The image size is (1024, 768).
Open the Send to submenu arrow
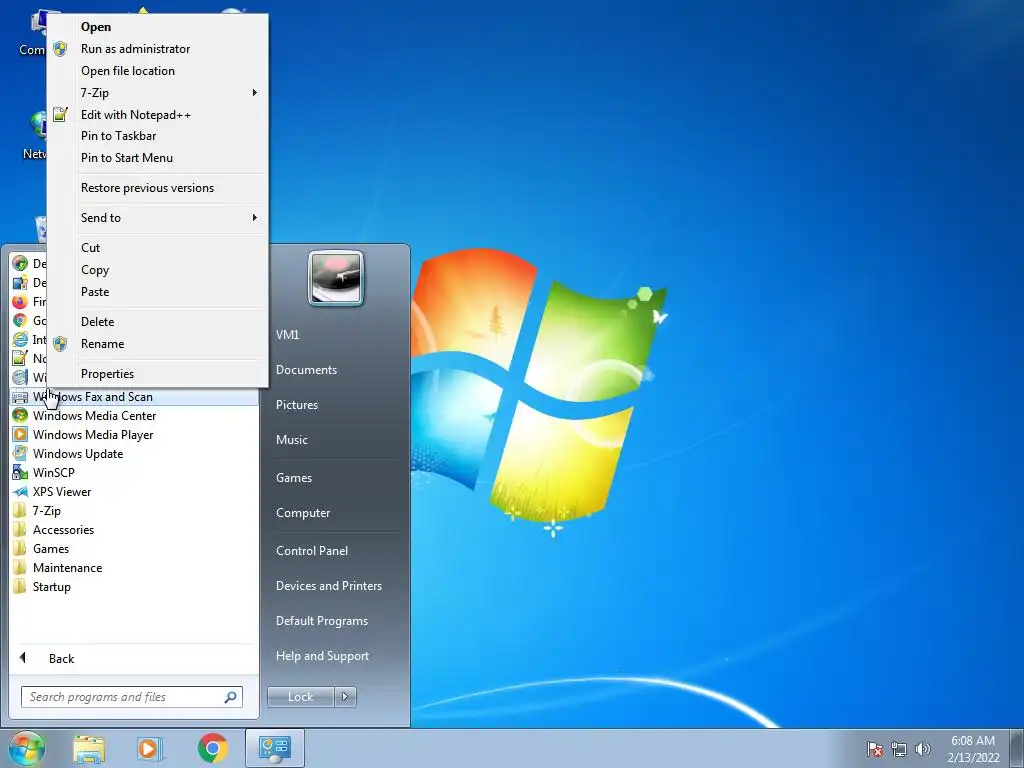(x=255, y=217)
